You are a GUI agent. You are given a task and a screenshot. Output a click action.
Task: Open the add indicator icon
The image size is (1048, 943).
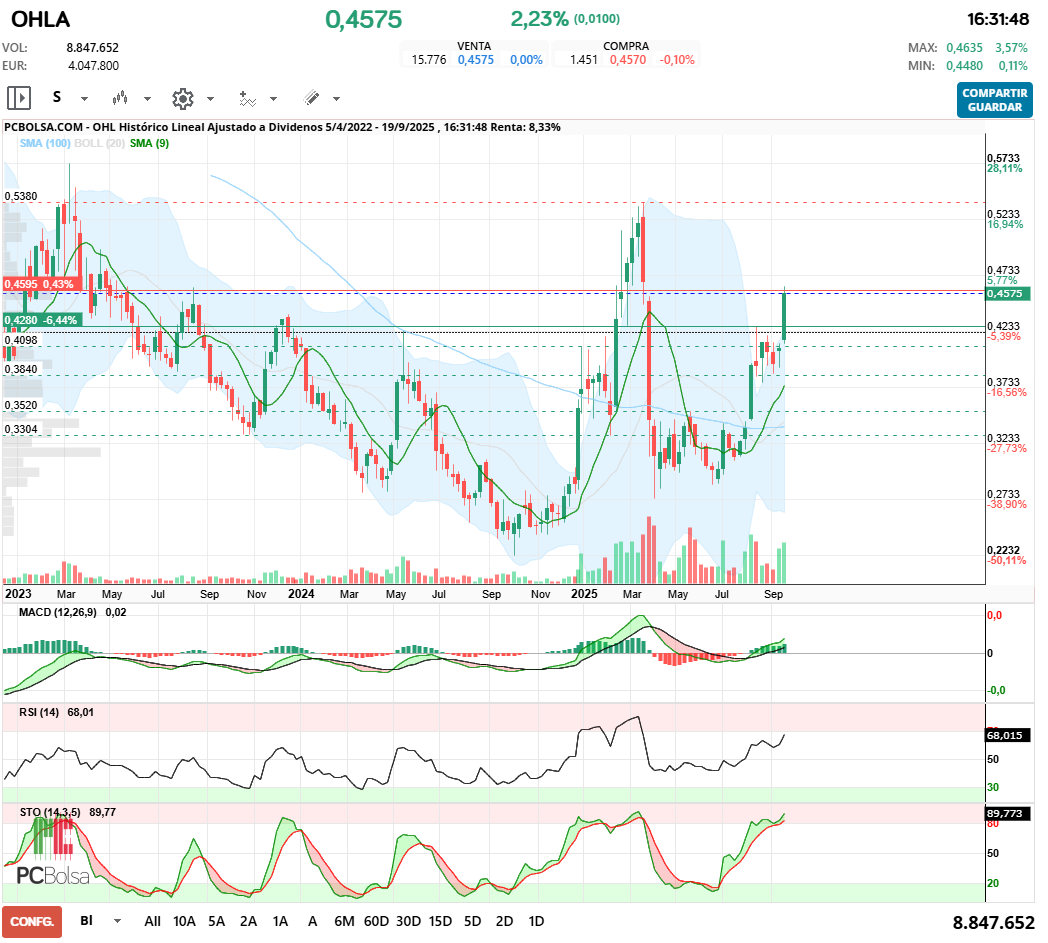coord(247,99)
